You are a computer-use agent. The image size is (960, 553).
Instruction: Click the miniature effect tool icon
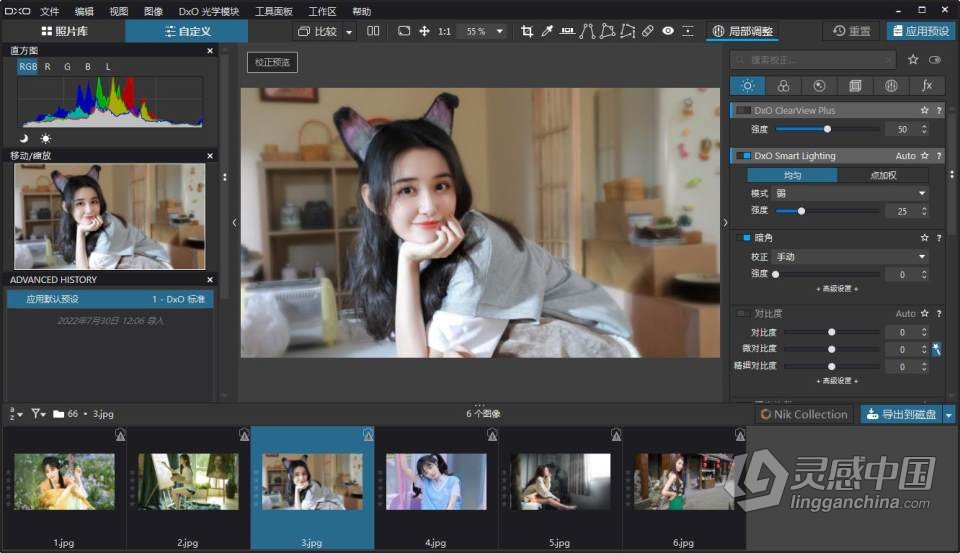(688, 31)
